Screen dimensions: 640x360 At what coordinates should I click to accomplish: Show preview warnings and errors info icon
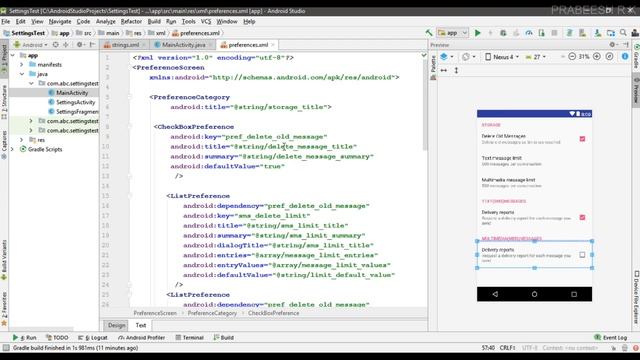pyautogui.click(x=625, y=57)
